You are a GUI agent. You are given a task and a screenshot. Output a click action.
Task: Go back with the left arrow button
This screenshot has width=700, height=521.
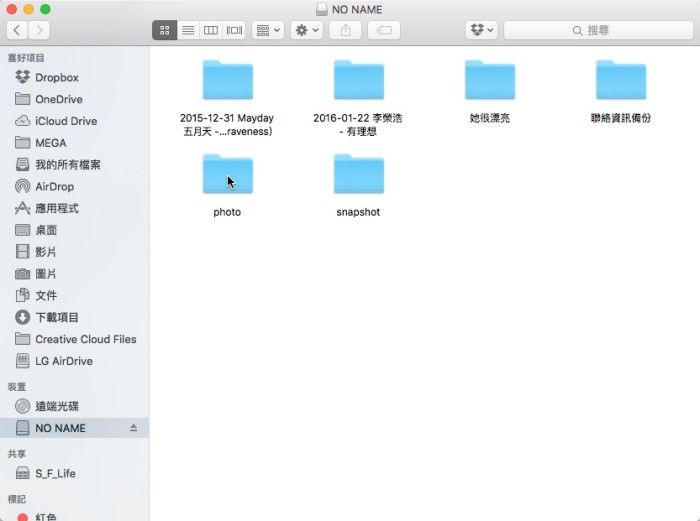pyautogui.click(x=17, y=30)
